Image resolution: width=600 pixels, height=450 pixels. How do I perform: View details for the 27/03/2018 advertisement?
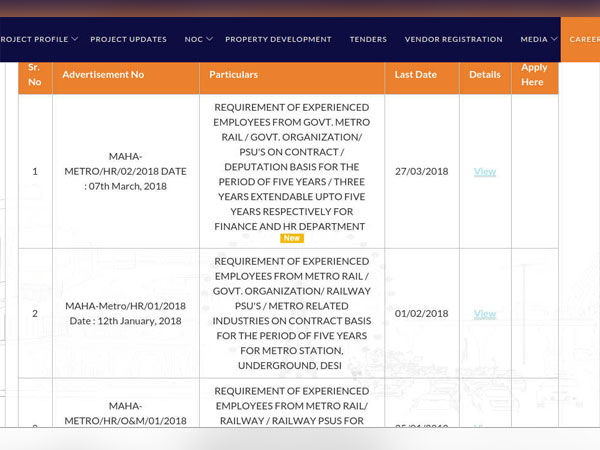(485, 171)
